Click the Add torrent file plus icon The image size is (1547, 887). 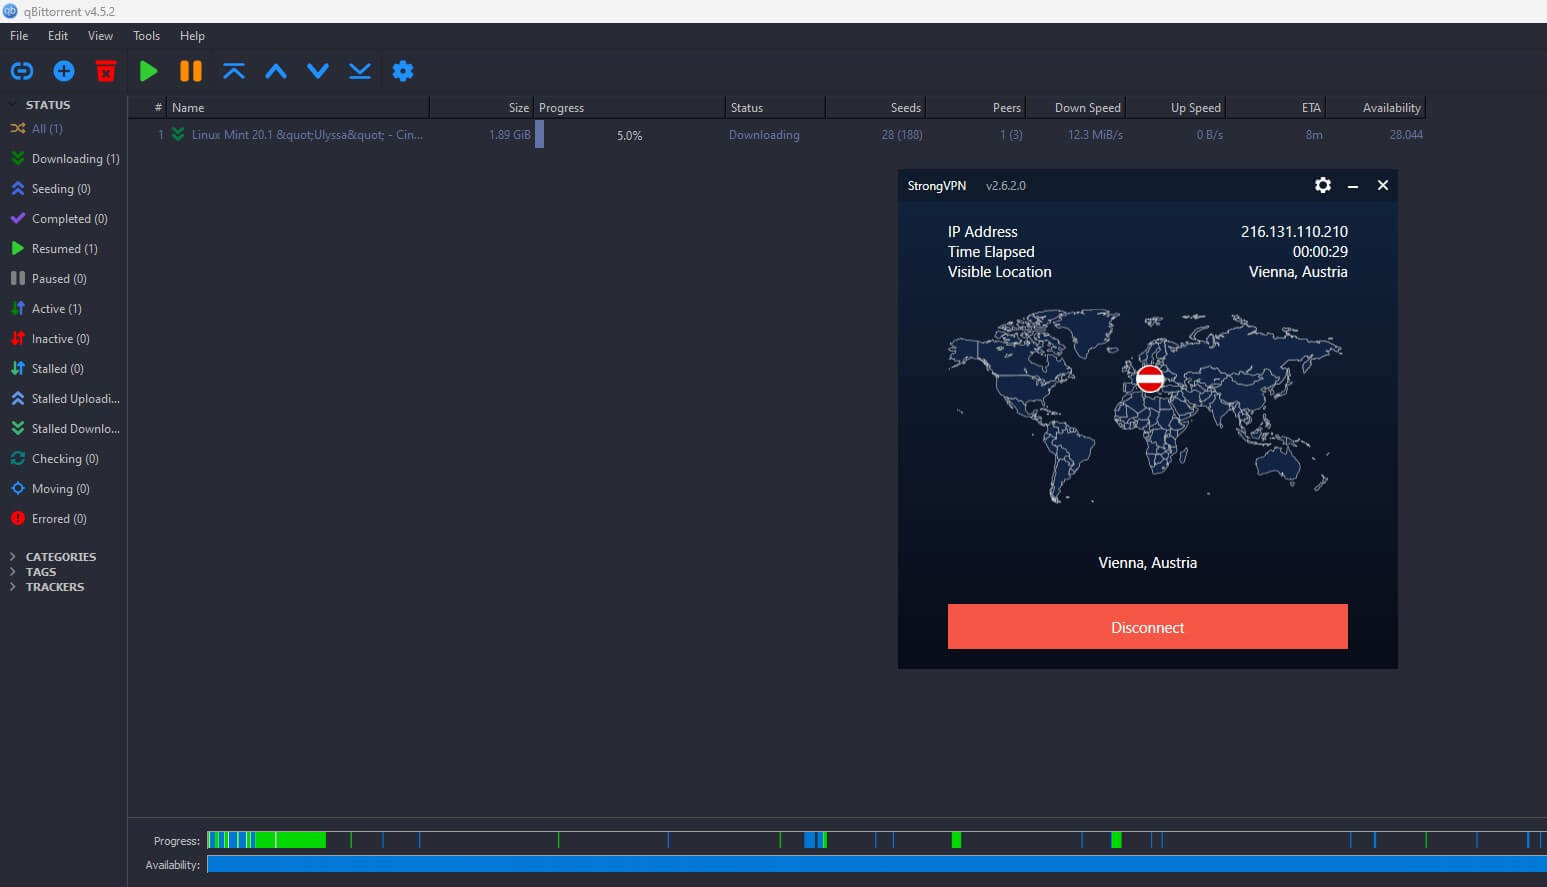click(x=64, y=71)
